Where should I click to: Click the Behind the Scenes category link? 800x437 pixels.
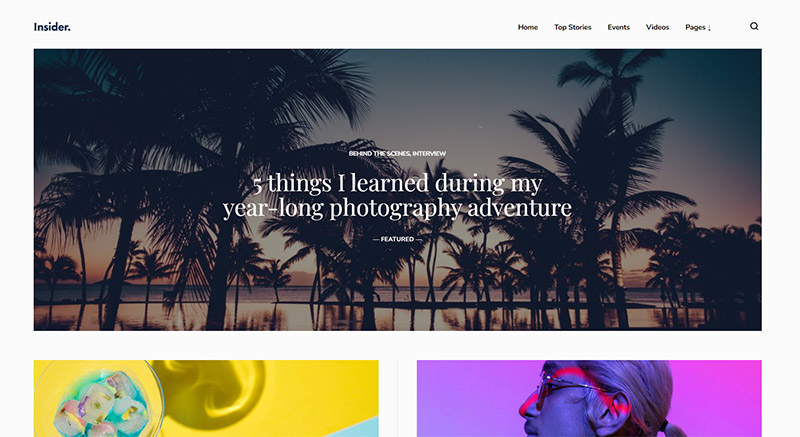[x=379, y=153]
